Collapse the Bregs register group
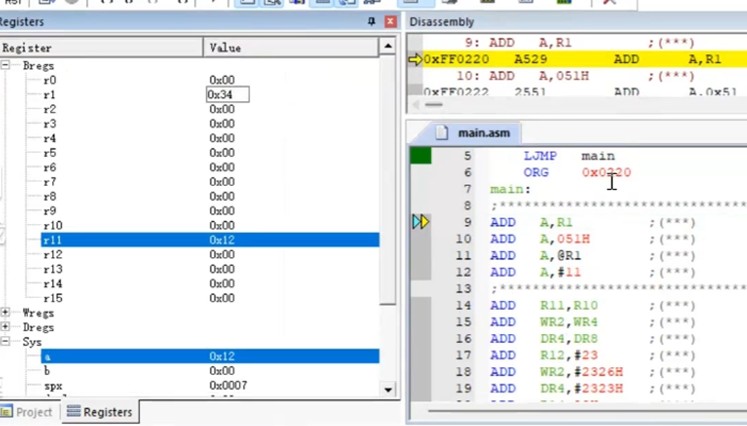 [6, 66]
